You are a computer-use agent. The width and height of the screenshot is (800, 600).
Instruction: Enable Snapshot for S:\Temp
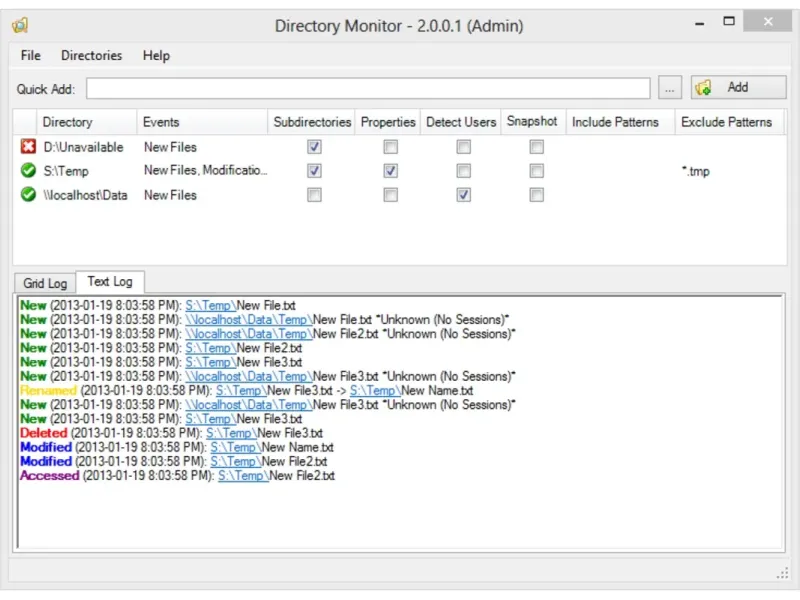pyautogui.click(x=536, y=170)
